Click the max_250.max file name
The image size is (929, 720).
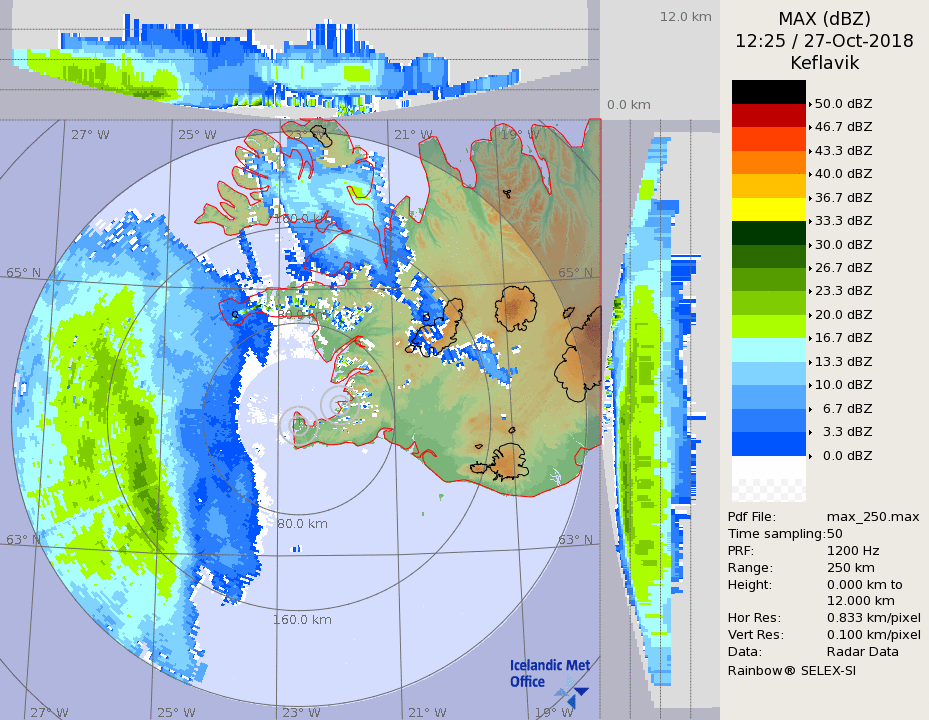pyautogui.click(x=872, y=516)
